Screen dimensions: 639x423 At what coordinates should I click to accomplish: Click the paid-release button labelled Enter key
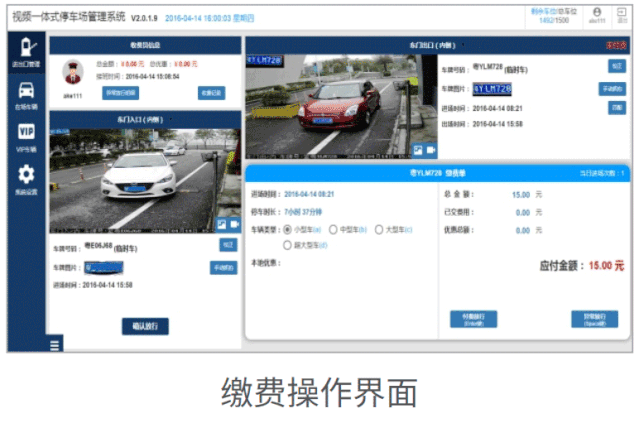[474, 319]
